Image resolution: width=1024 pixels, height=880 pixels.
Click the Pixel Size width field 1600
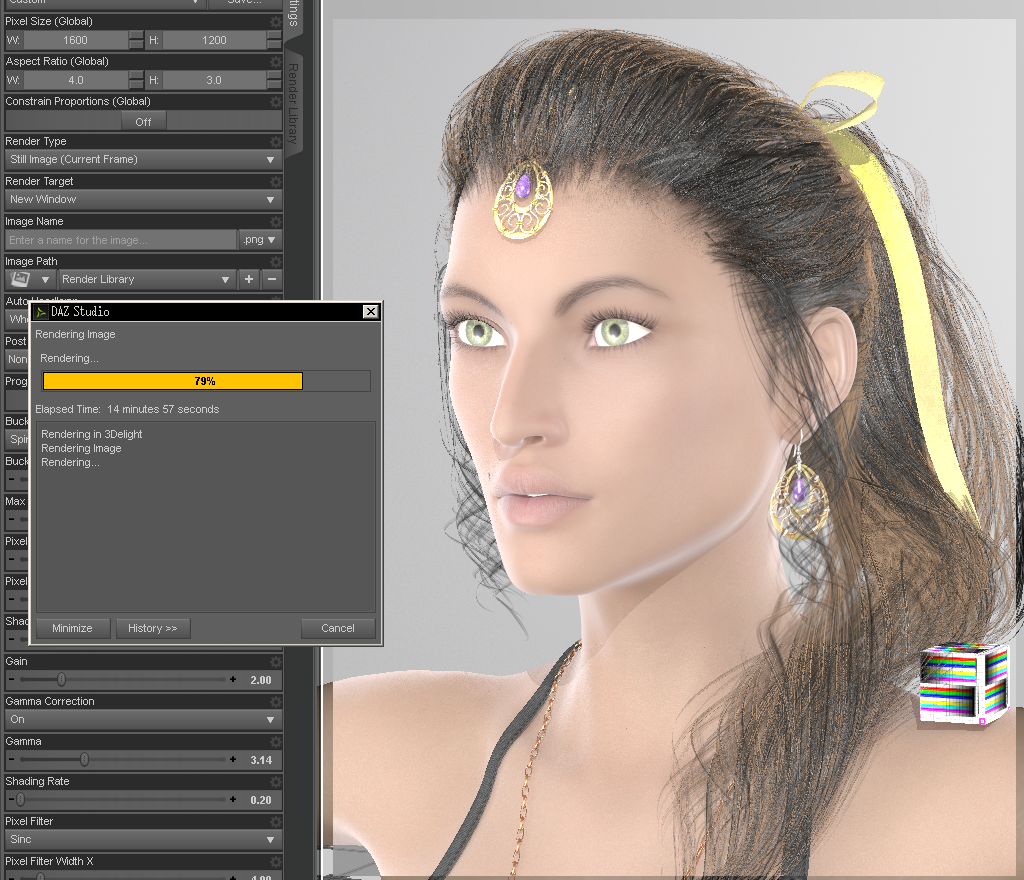click(x=76, y=40)
